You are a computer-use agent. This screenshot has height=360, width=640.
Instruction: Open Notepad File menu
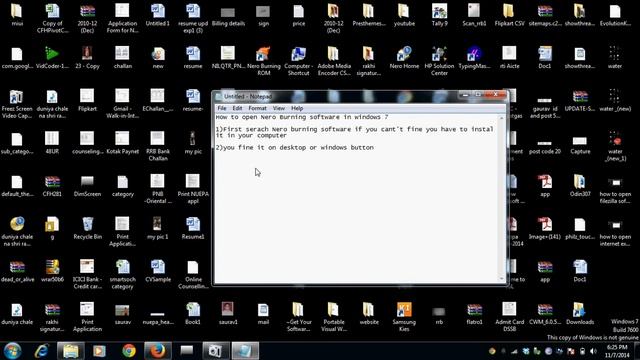click(222, 108)
